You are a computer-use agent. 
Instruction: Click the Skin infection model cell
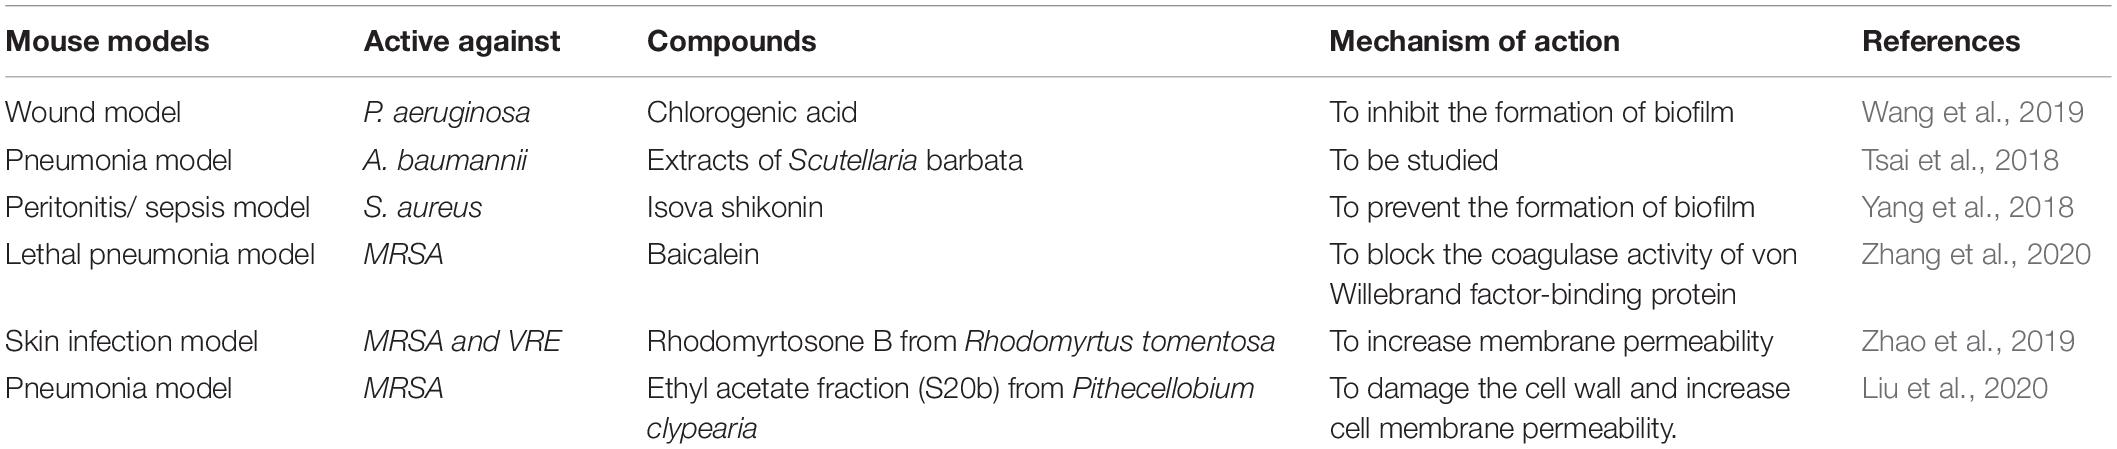[x=131, y=341]
